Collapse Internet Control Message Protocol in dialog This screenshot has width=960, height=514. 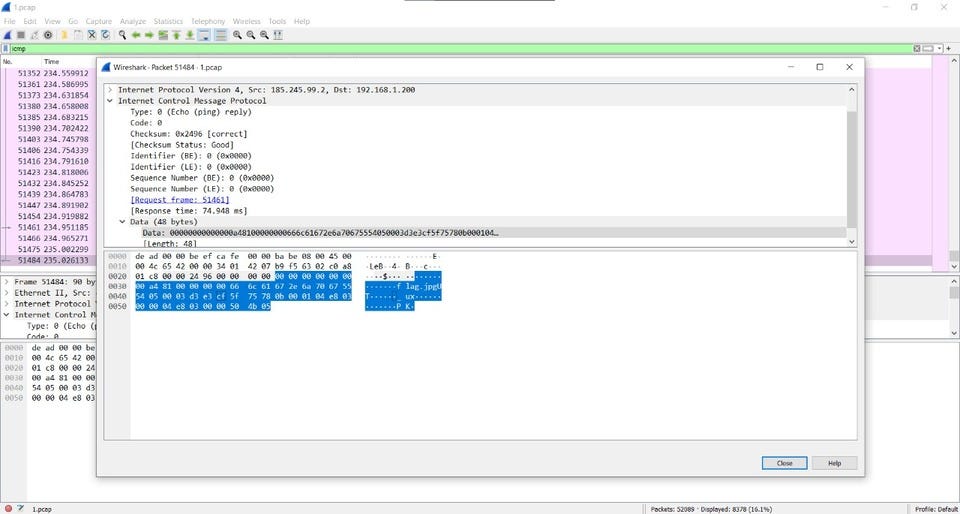(x=110, y=101)
